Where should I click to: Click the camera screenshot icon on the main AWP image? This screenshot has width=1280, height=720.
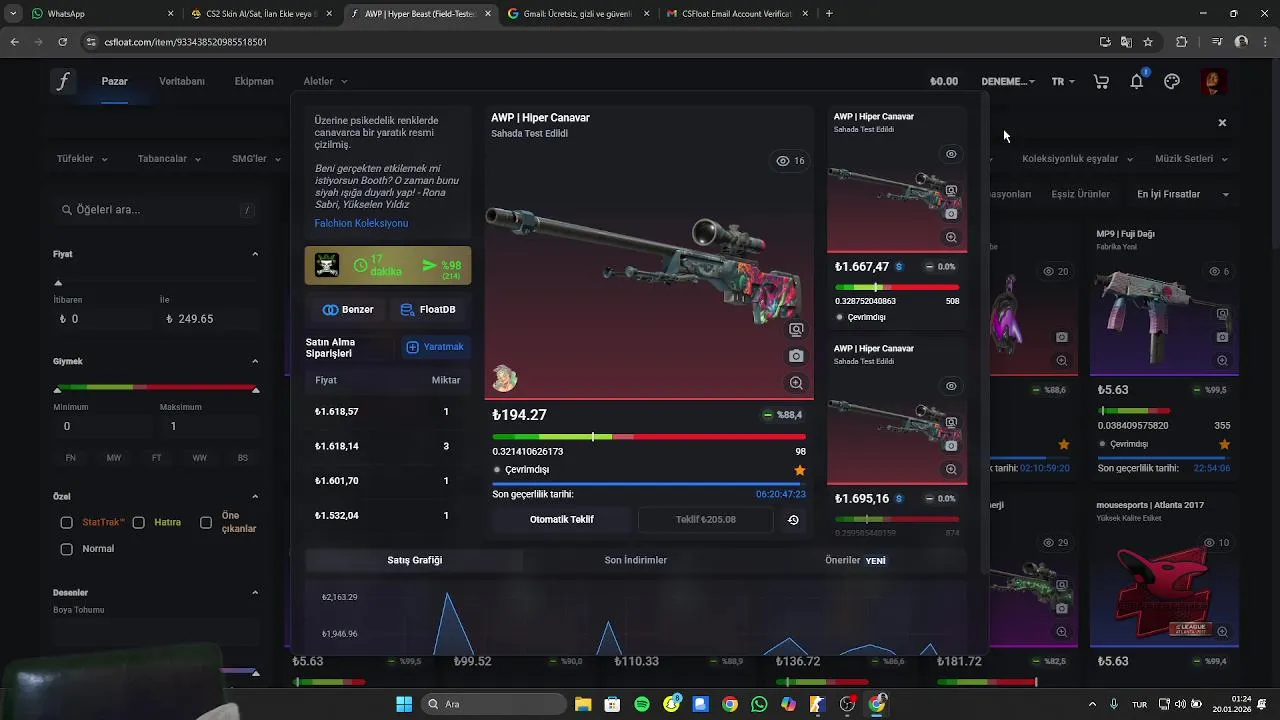pos(796,356)
